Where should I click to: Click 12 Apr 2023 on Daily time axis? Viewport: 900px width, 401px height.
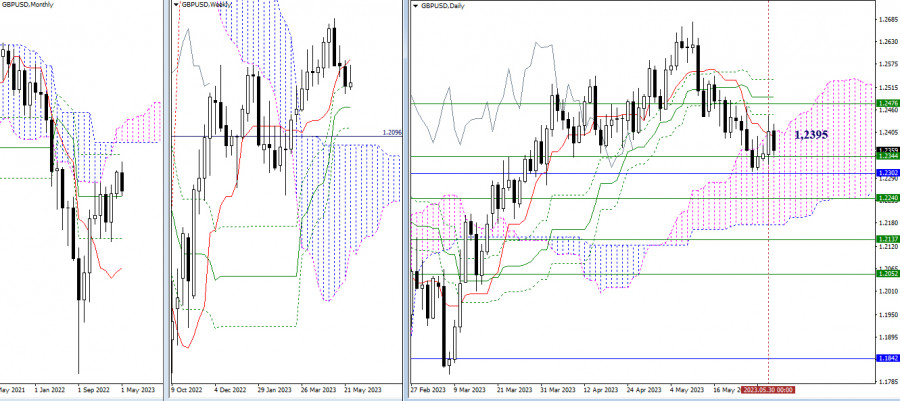coord(600,390)
